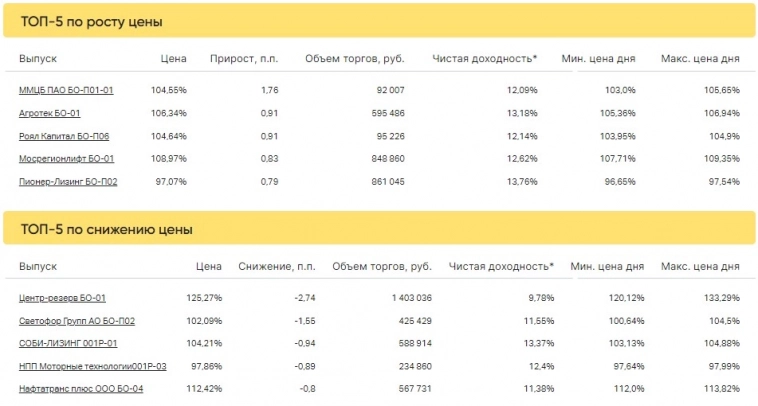Select the Мосрегионлифт БО-01 link
Viewport: 758px width, 406px height.
(x=66, y=159)
